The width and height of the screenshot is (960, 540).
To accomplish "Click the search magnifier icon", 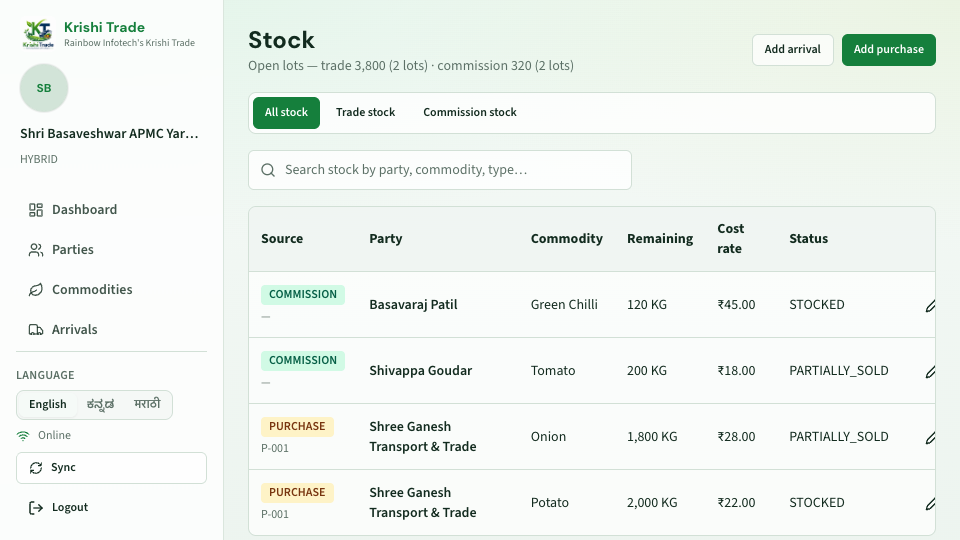I will [268, 170].
